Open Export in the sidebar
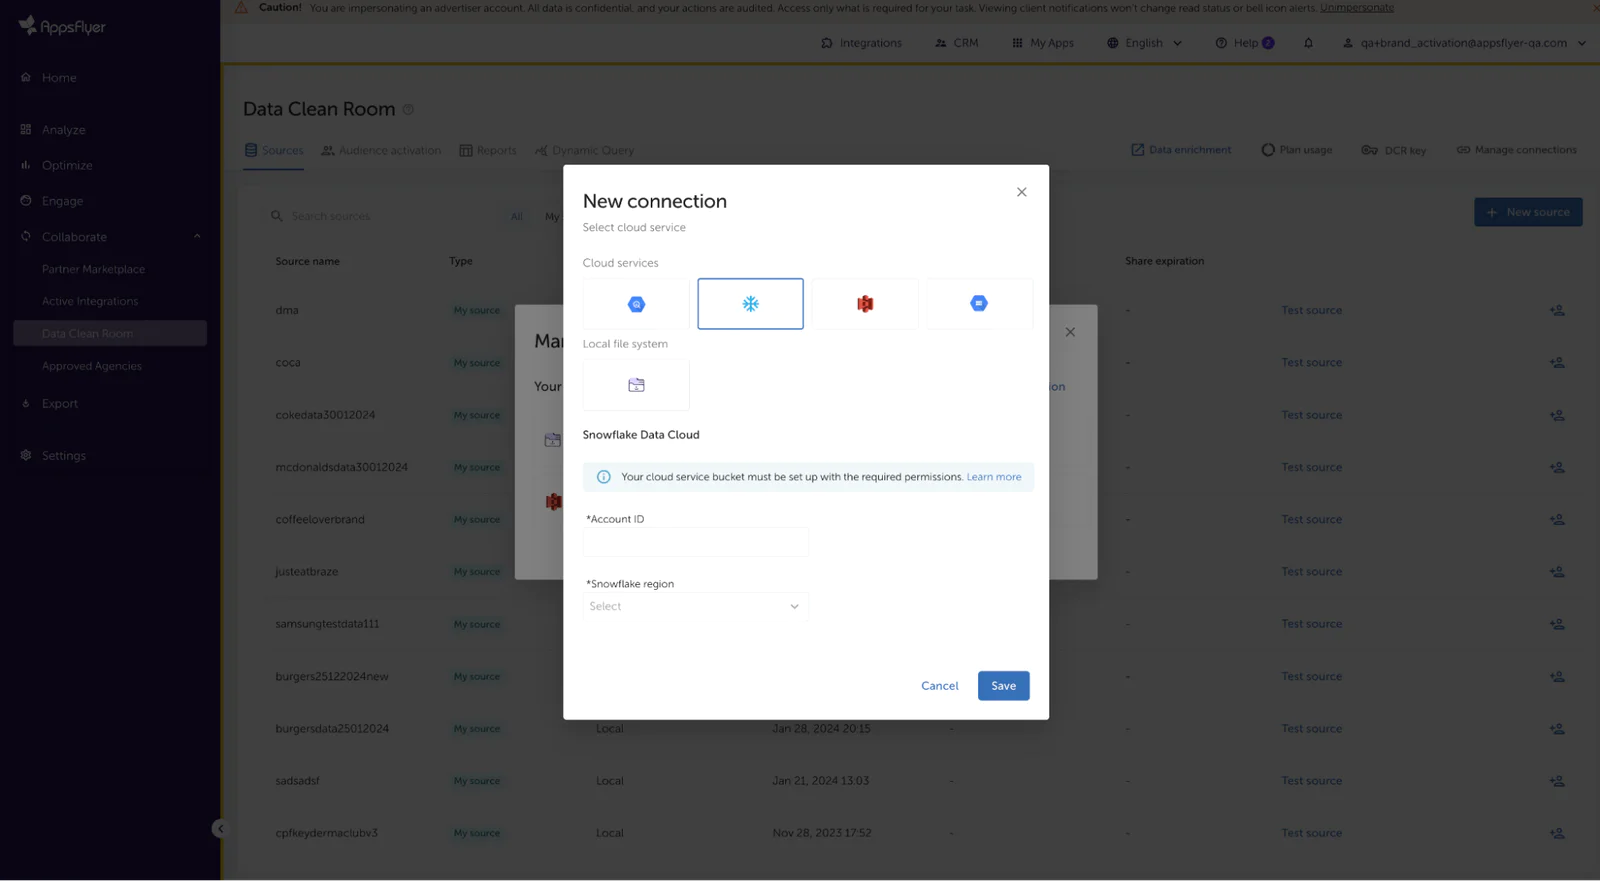The image size is (1600, 881). [60, 404]
